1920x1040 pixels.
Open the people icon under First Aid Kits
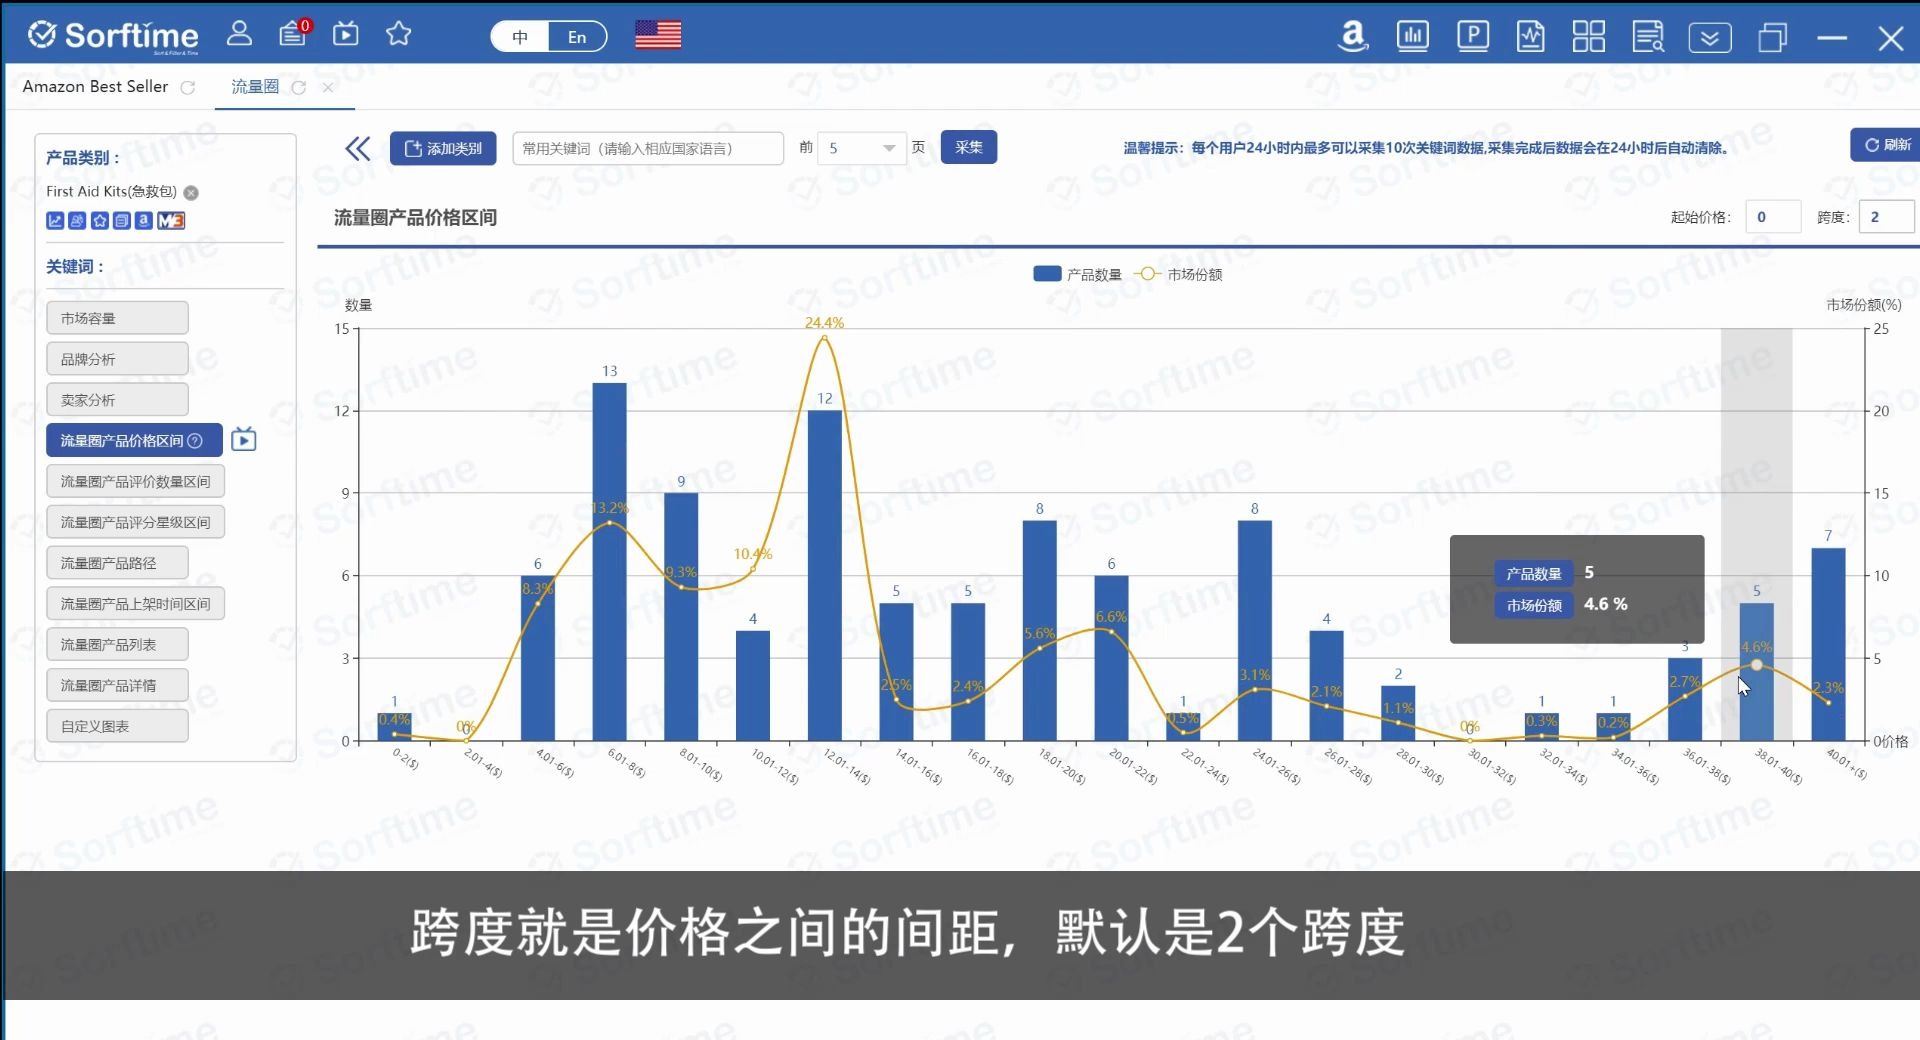pyautogui.click(x=77, y=221)
